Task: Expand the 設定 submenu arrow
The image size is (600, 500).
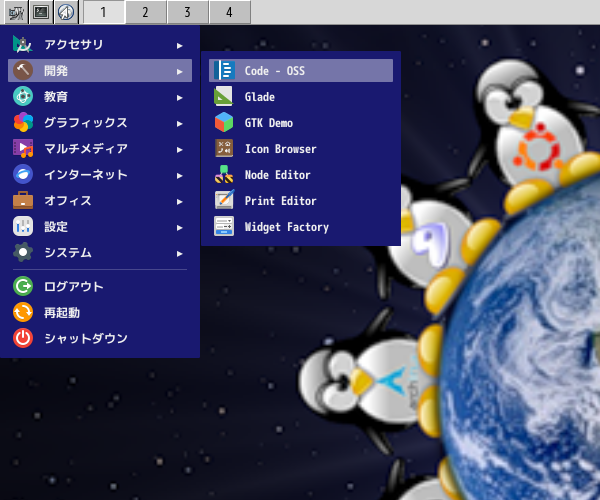Action: pos(179,228)
